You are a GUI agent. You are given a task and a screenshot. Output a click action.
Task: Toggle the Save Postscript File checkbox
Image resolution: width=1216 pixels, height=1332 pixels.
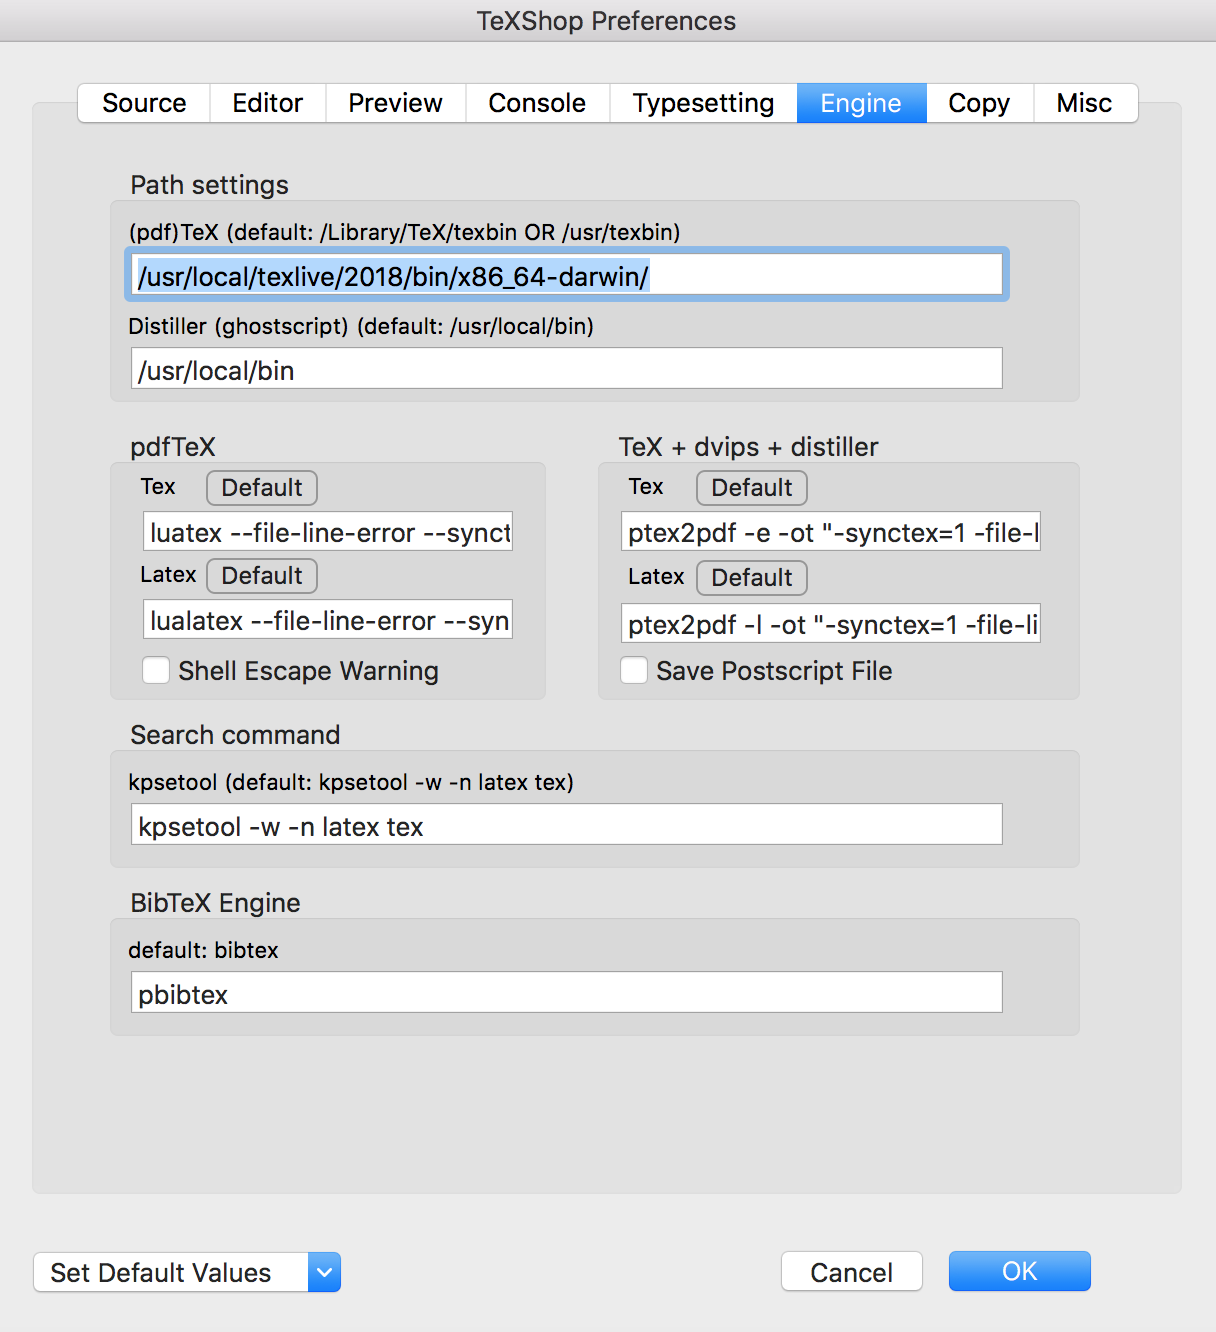point(634,670)
